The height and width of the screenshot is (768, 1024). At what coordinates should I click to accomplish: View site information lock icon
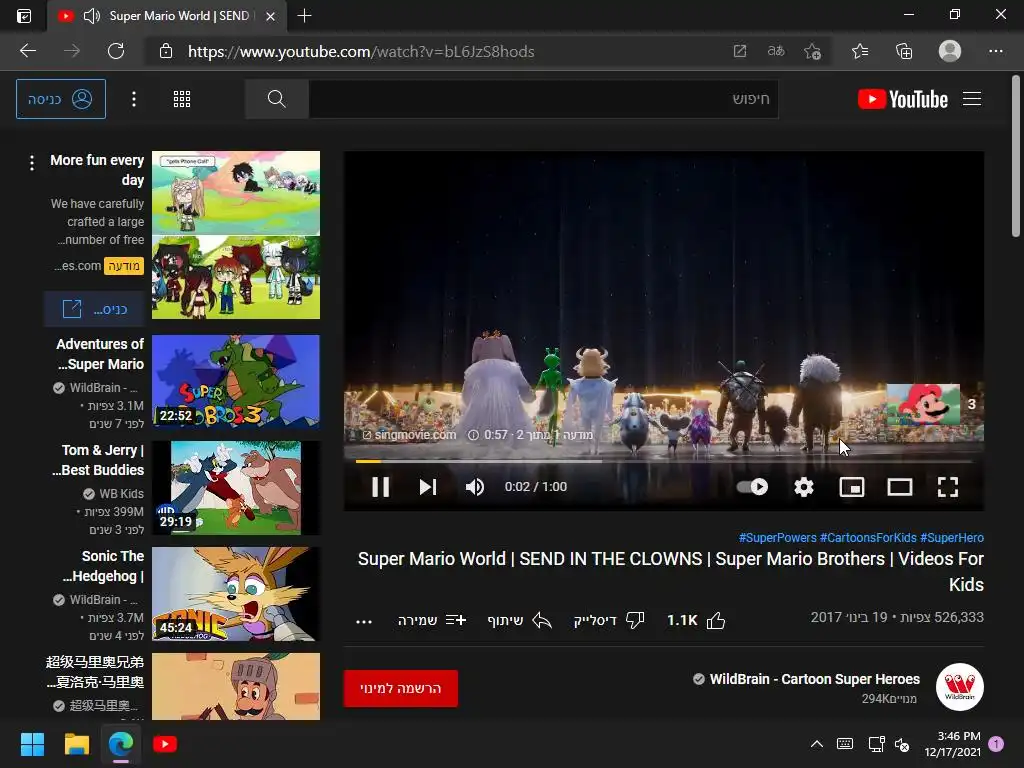tap(166, 51)
